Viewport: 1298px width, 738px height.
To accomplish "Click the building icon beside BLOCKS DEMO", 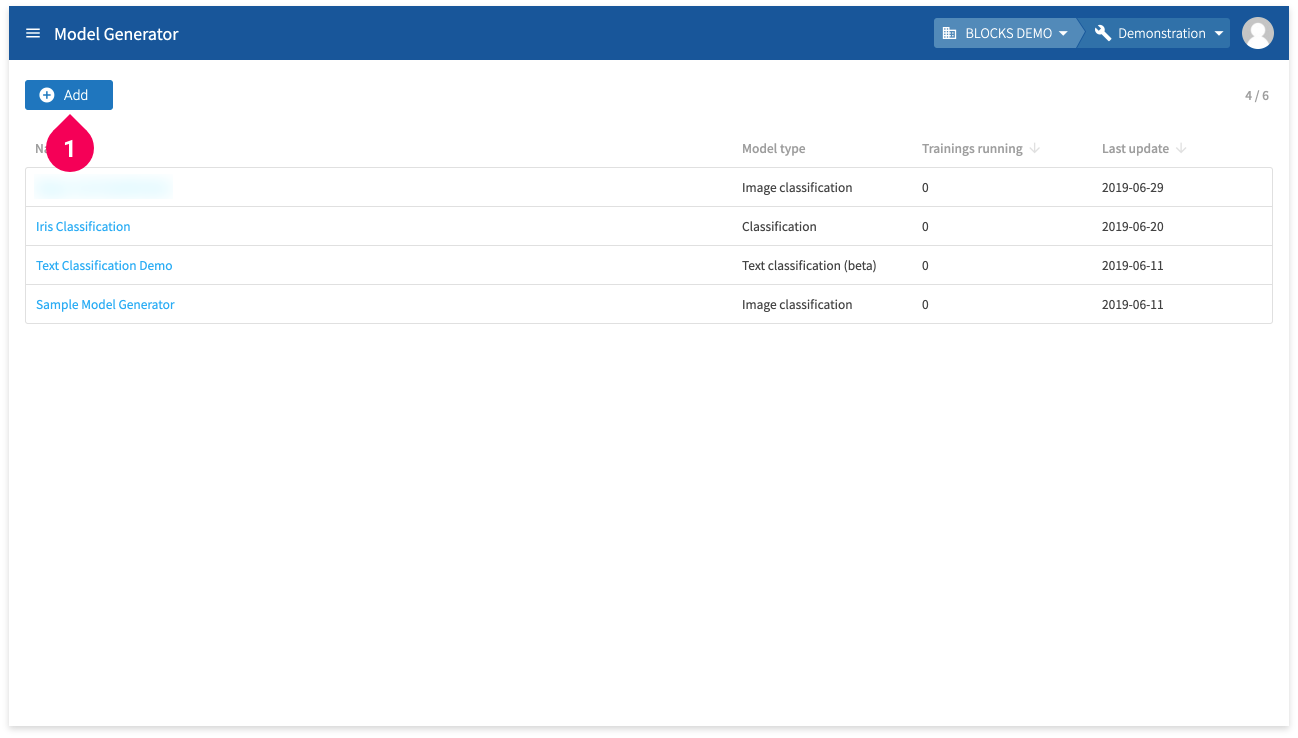I will pyautogui.click(x=950, y=33).
